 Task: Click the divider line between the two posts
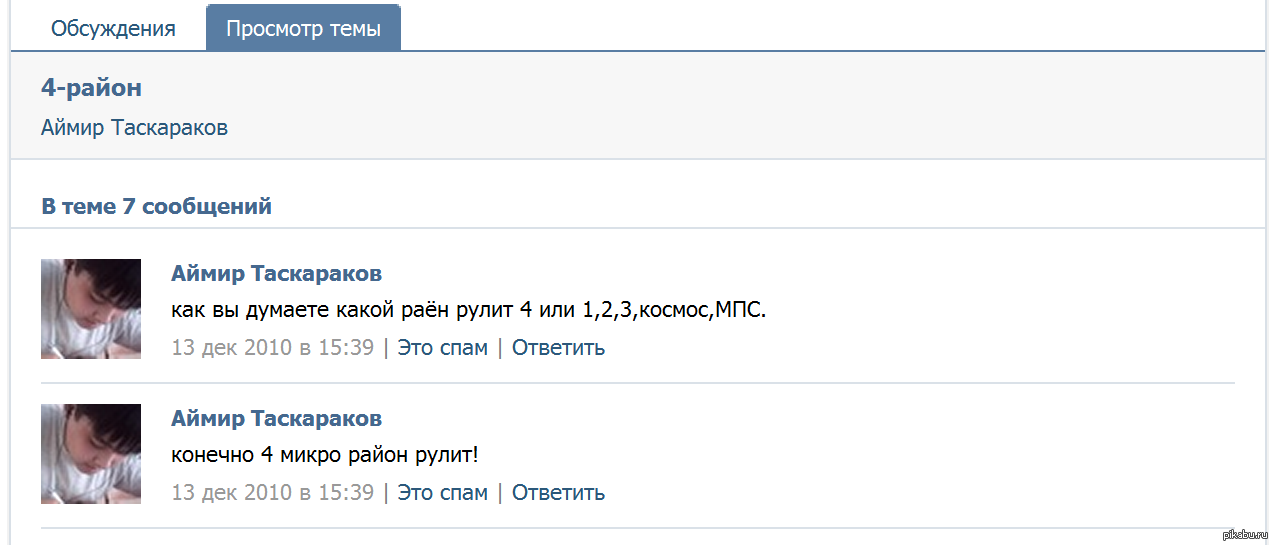click(637, 383)
